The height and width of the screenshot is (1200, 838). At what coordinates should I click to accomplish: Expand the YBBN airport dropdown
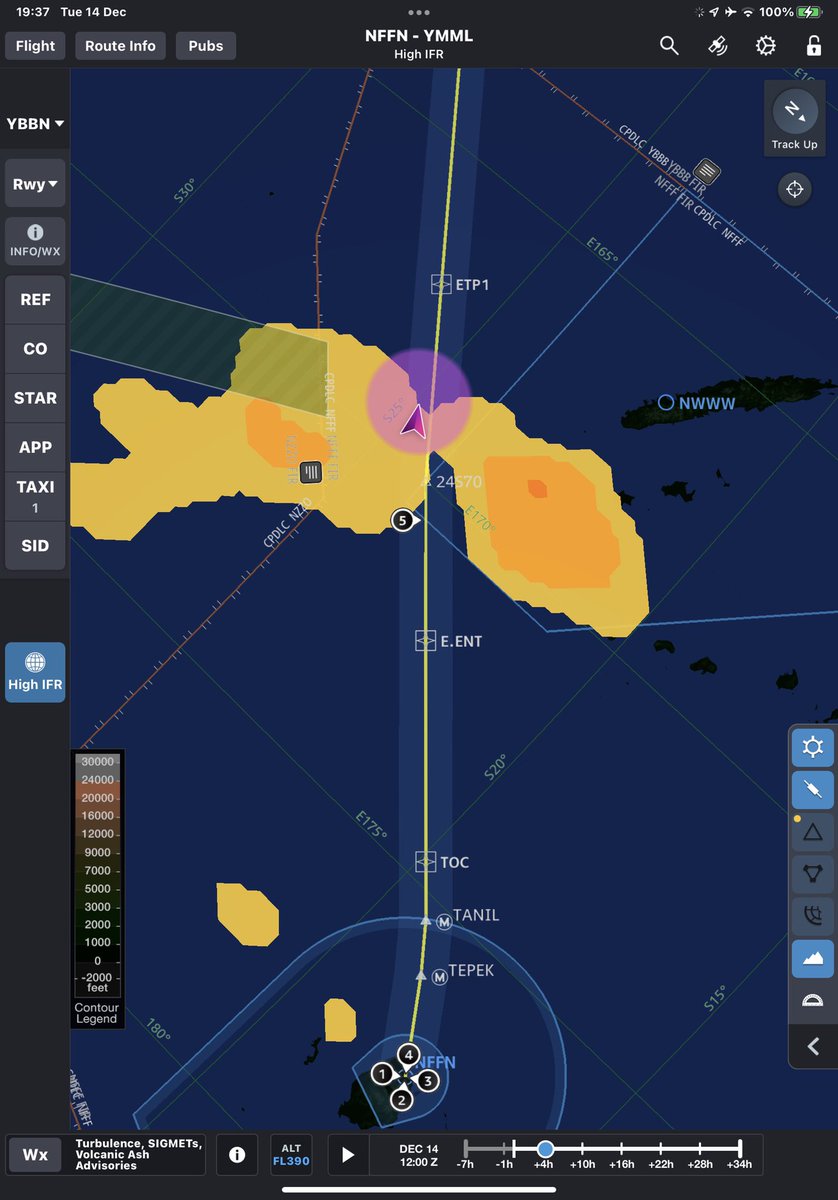pos(35,123)
